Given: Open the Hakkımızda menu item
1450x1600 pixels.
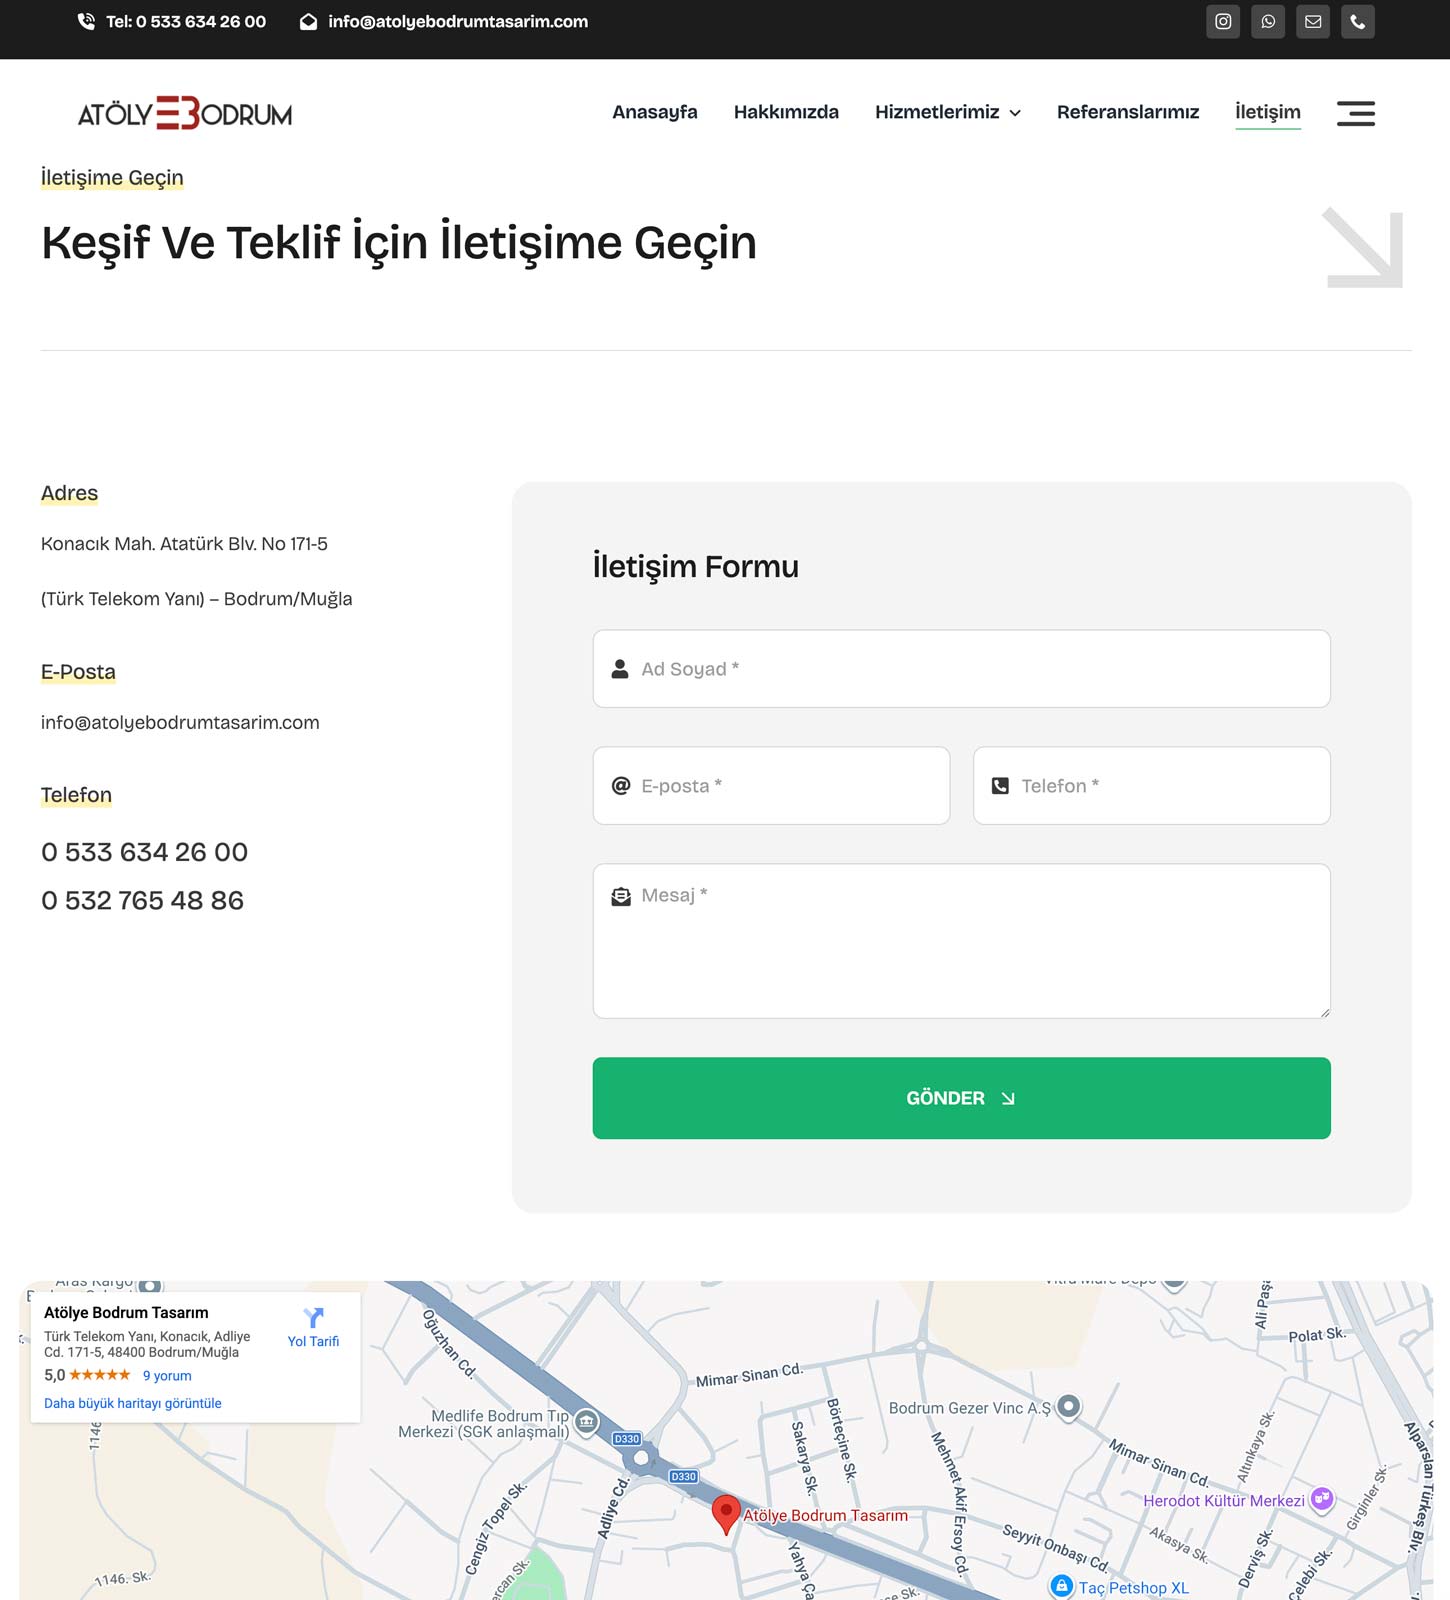Looking at the screenshot, I should (x=786, y=112).
